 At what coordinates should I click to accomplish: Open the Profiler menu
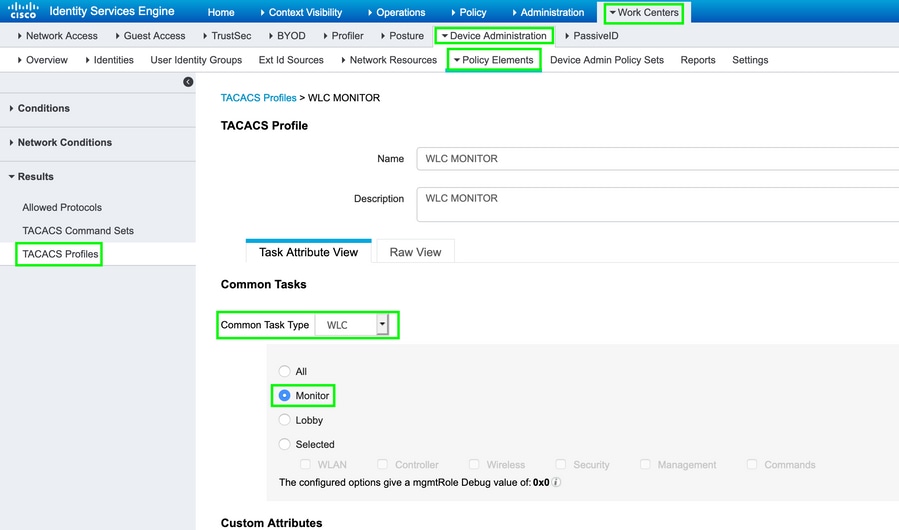pyautogui.click(x=343, y=36)
